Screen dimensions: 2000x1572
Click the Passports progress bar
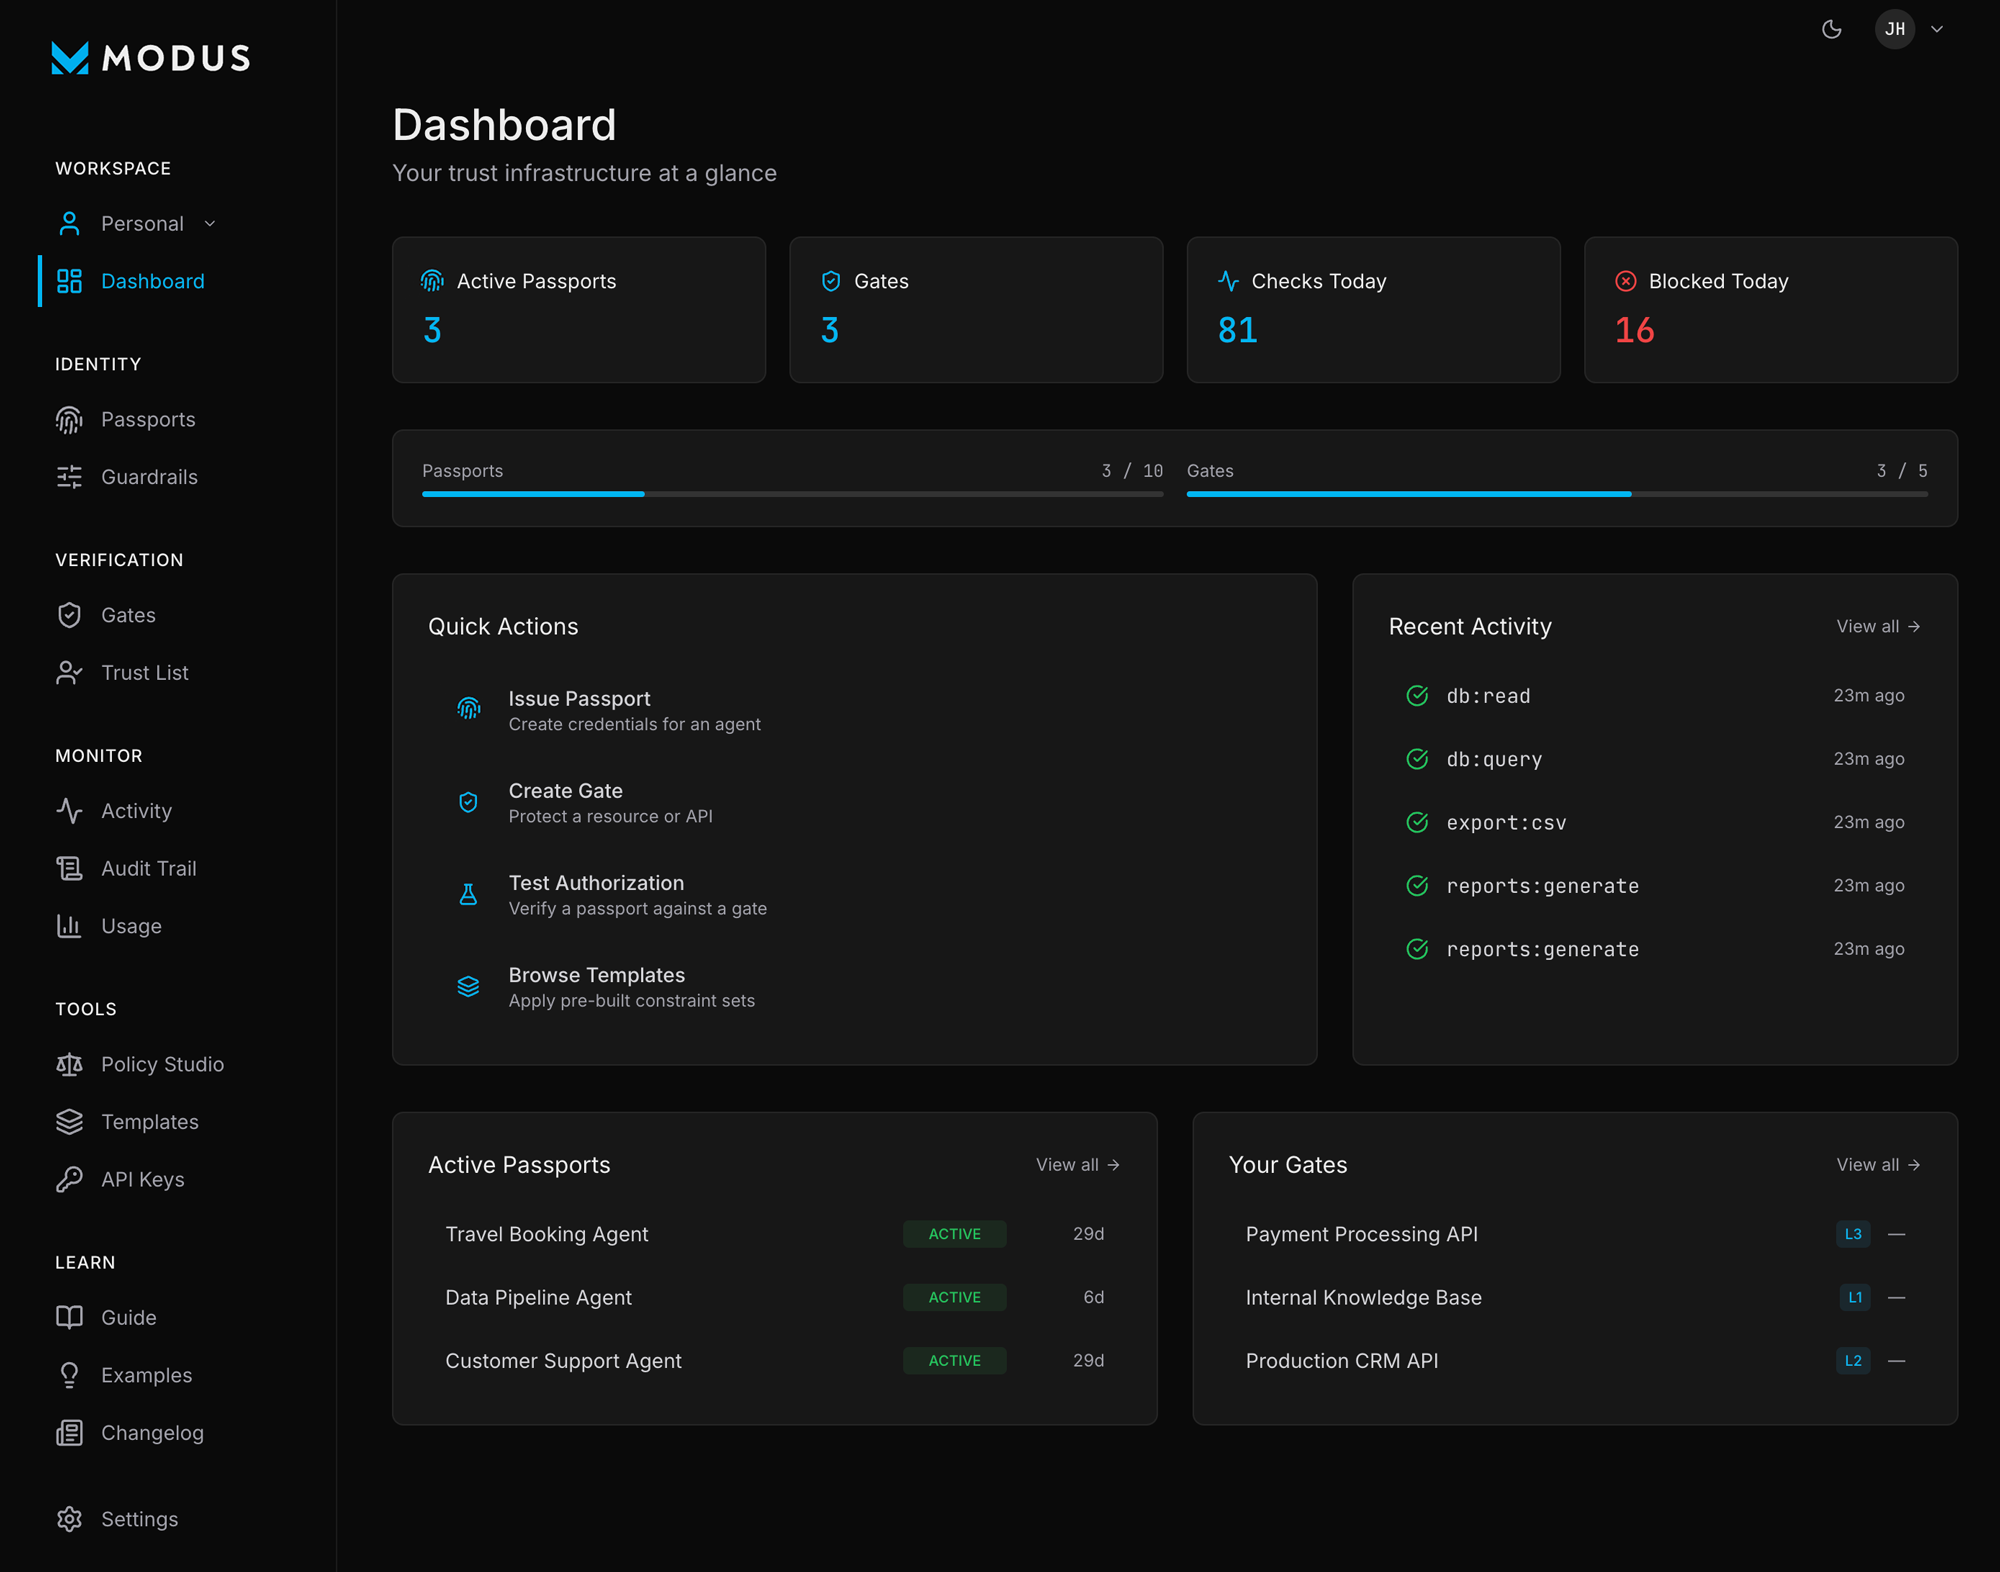790,493
